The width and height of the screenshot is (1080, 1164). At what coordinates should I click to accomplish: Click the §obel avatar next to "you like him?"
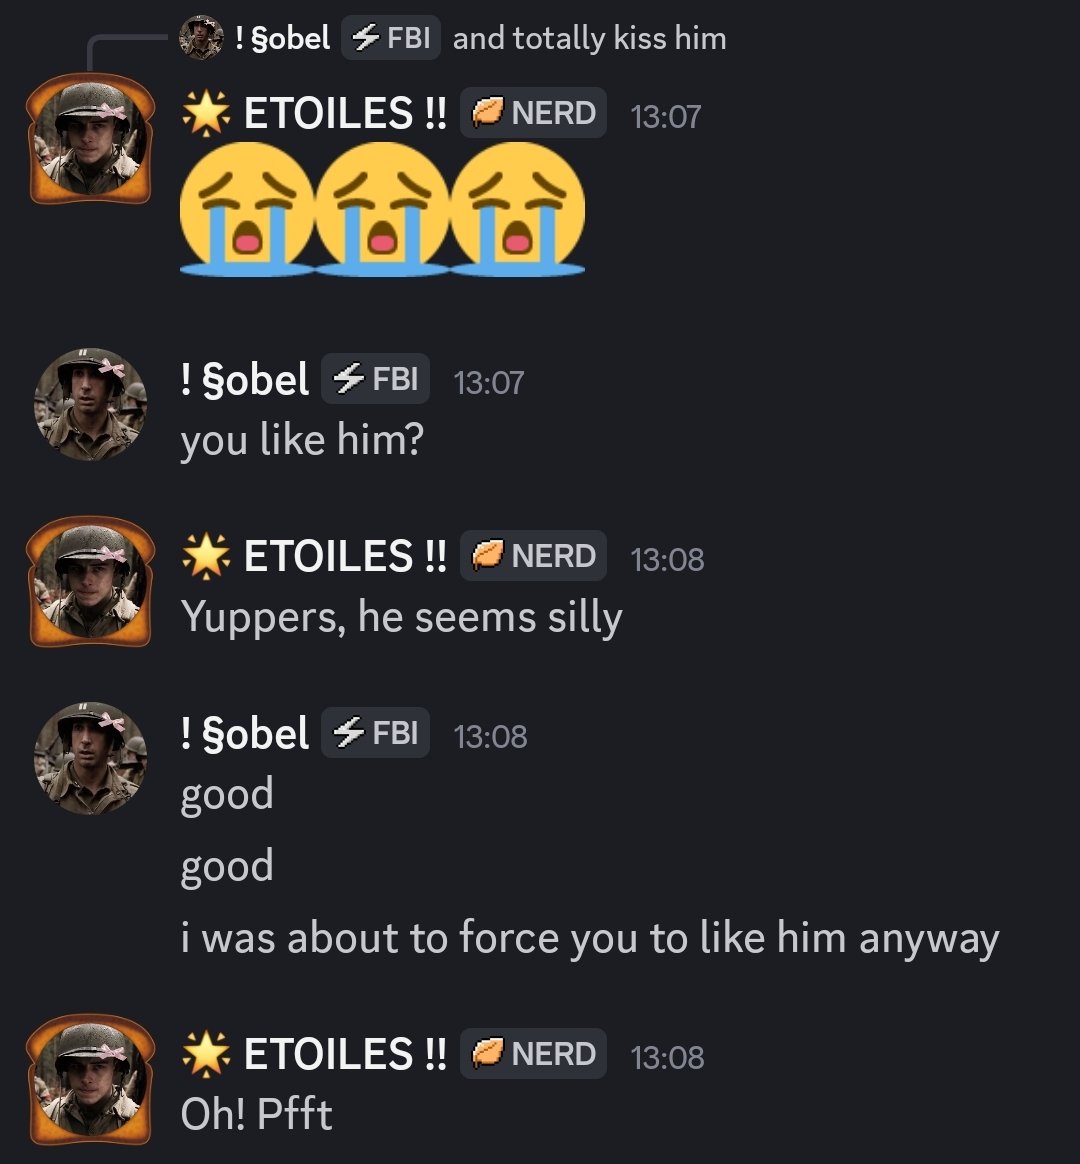coord(91,405)
